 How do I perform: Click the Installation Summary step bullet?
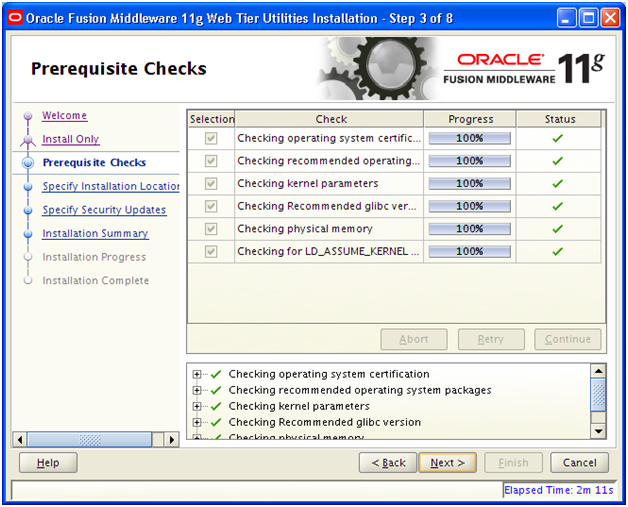[28, 233]
